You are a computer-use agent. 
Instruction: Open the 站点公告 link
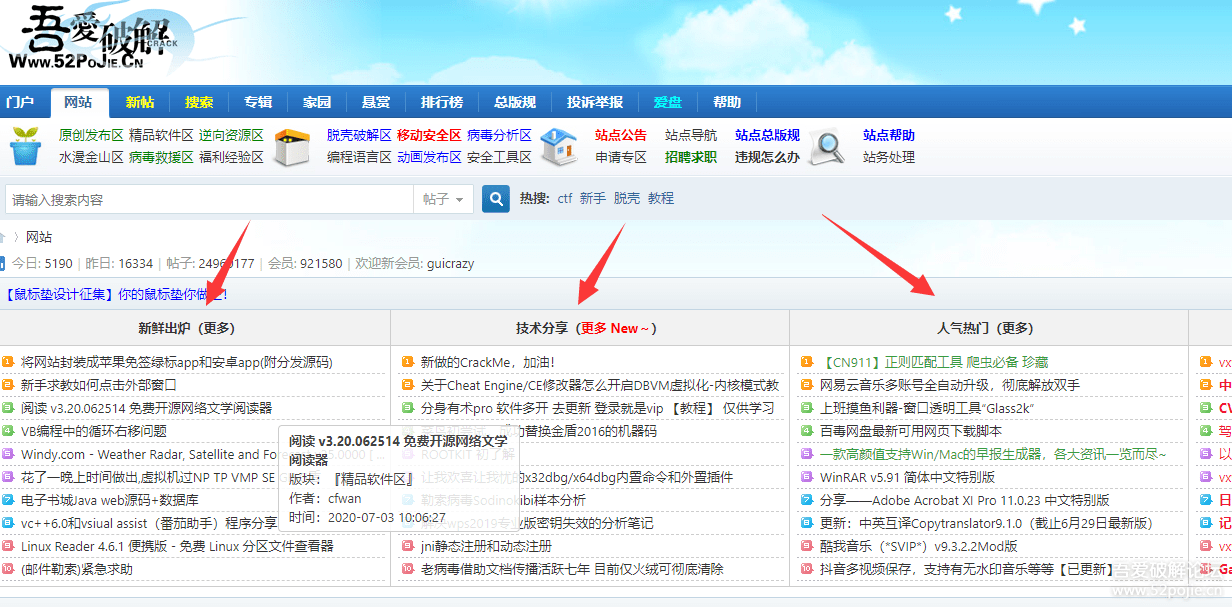[621, 135]
